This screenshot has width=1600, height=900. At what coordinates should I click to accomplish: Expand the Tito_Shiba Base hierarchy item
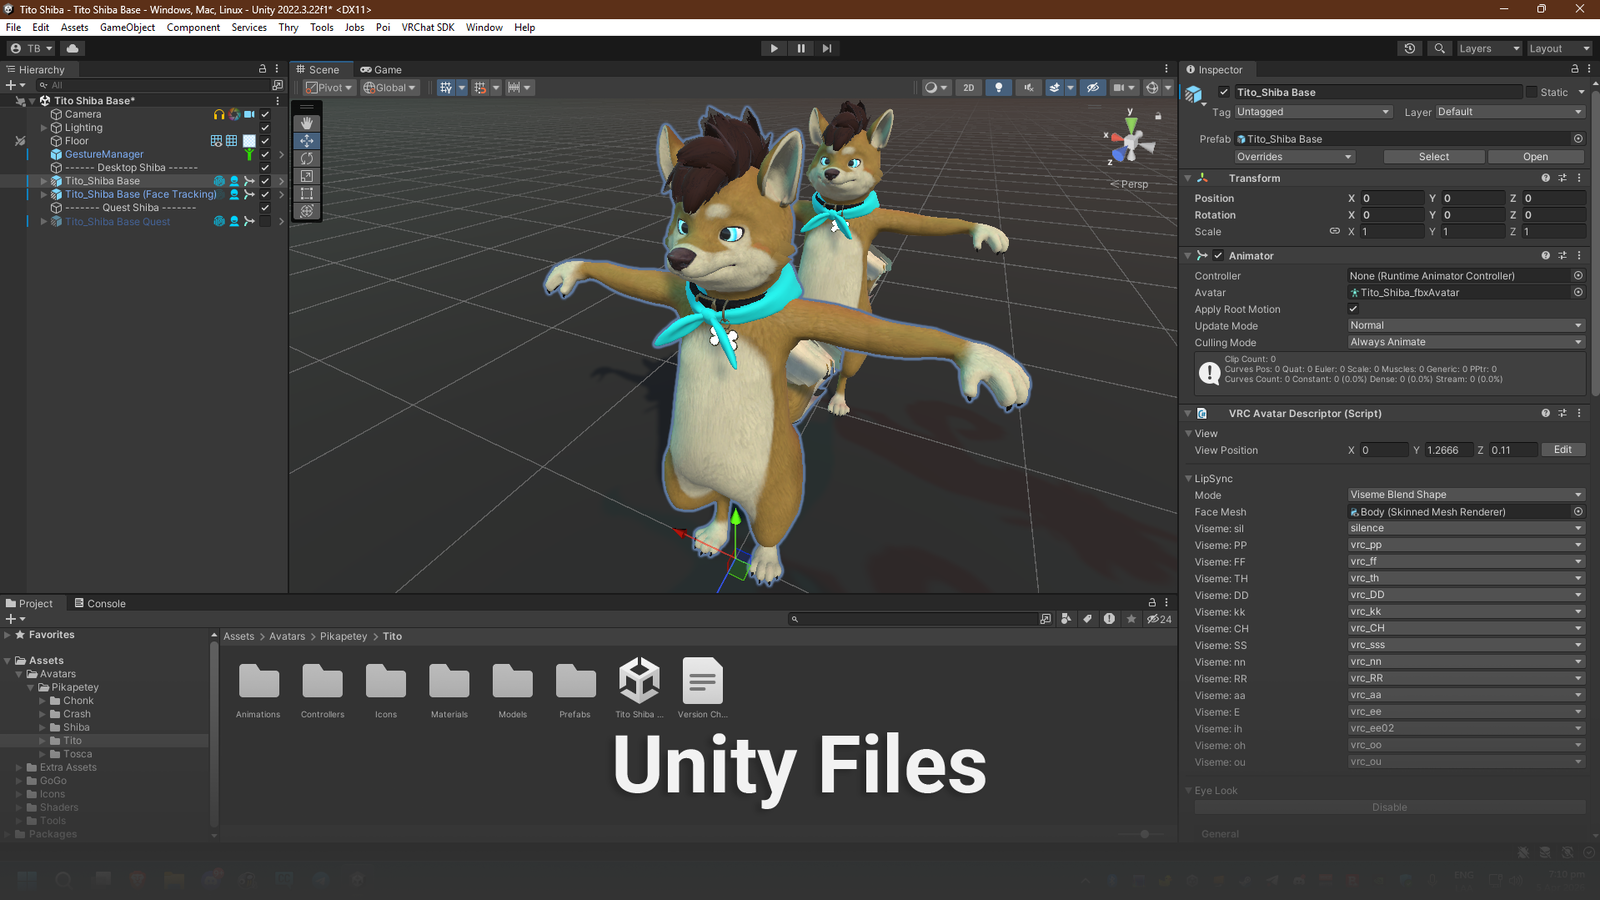pos(42,181)
